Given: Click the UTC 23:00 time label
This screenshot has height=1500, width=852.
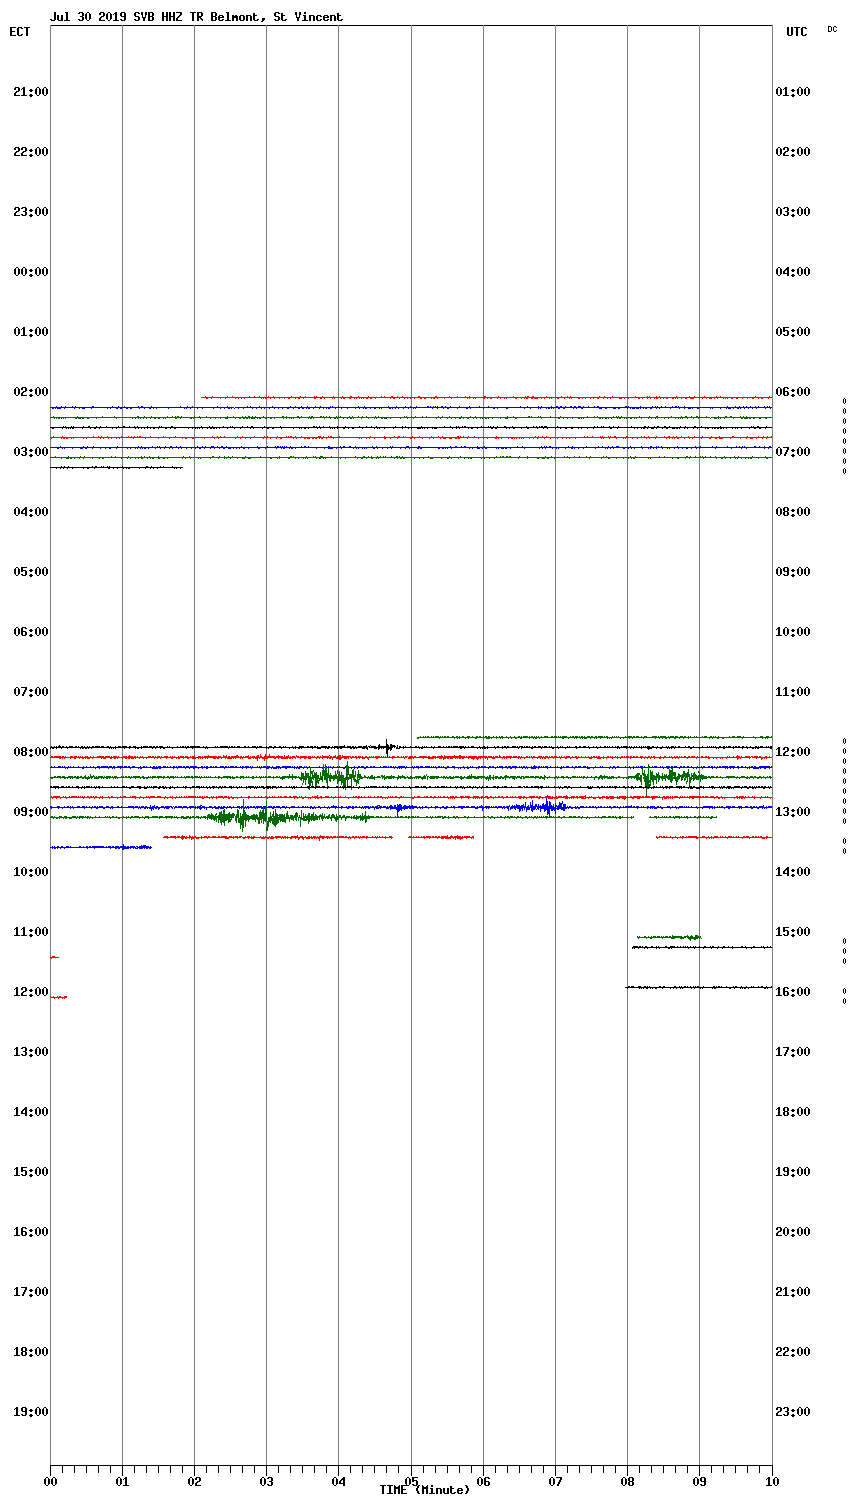Looking at the screenshot, I should [x=793, y=1412].
